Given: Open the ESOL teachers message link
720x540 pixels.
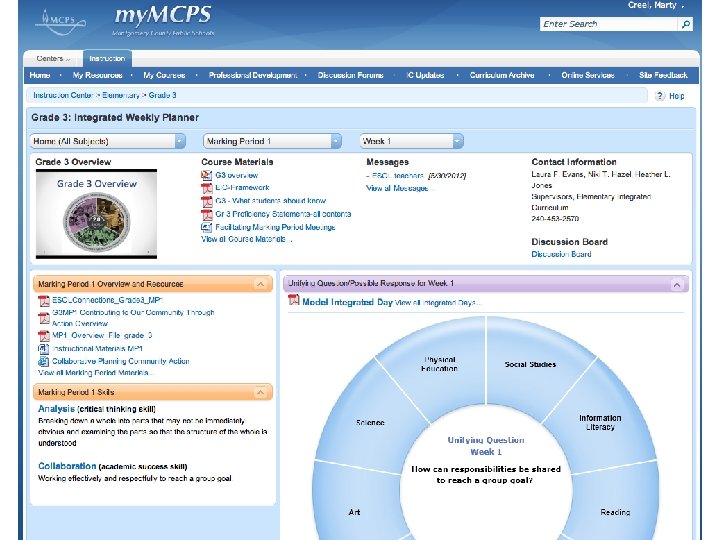Looking at the screenshot, I should click(x=398, y=175).
